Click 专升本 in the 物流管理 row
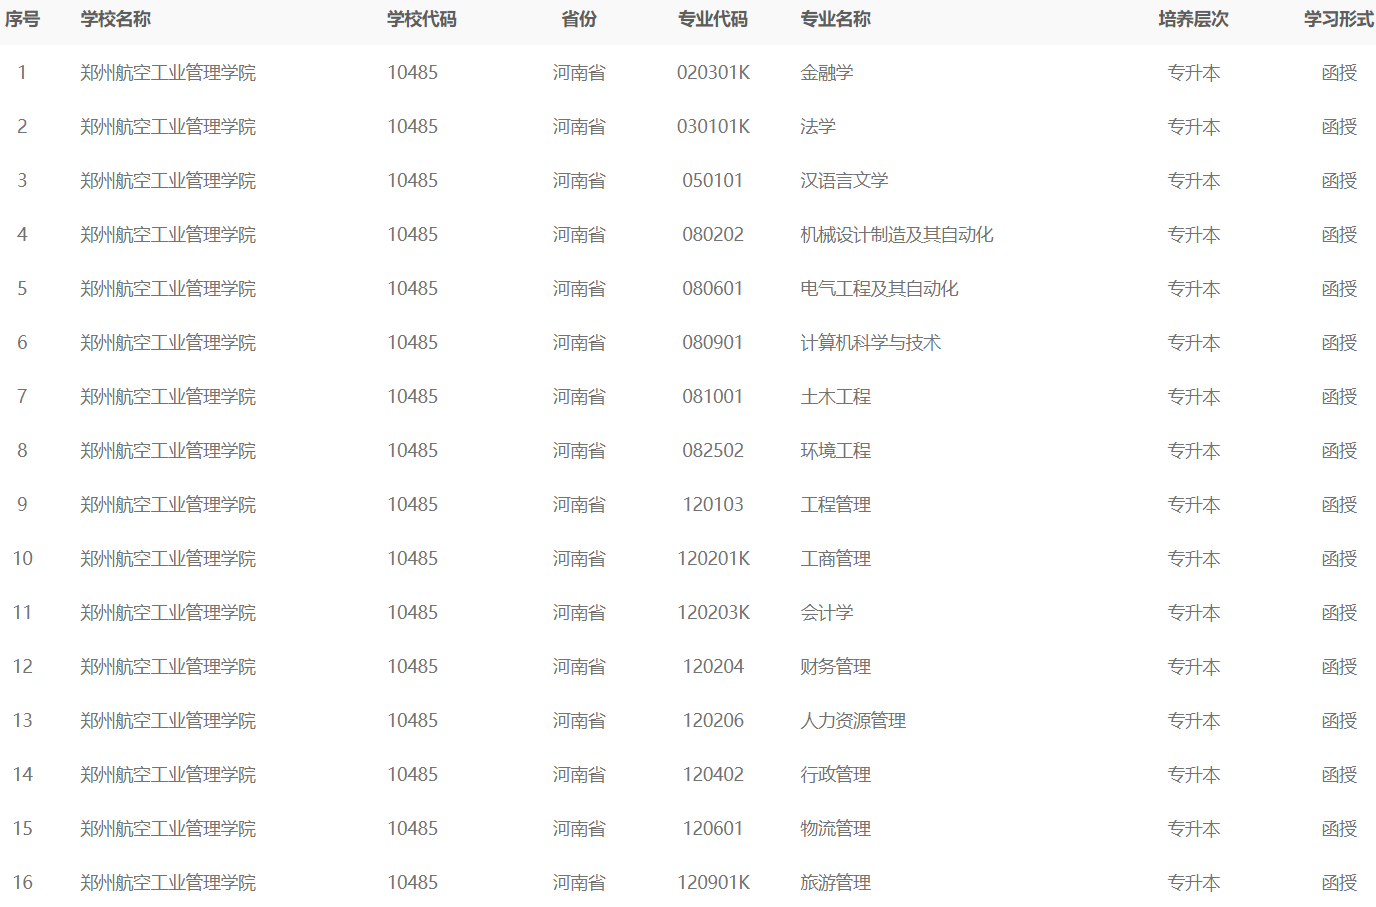 click(1194, 829)
